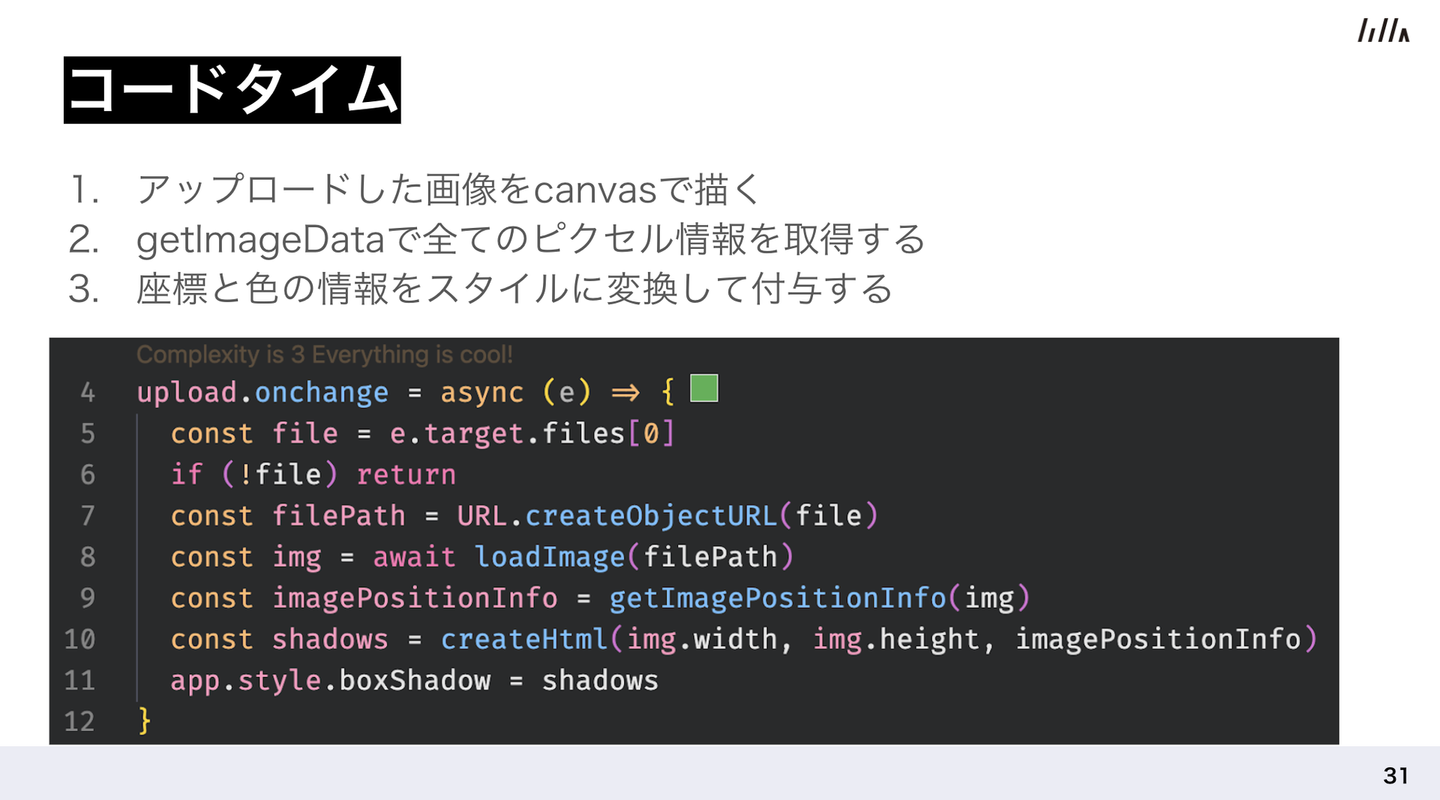Image resolution: width=1440 pixels, height=800 pixels.
Task: Click line number 10 in the code gutter
Action: [x=80, y=639]
